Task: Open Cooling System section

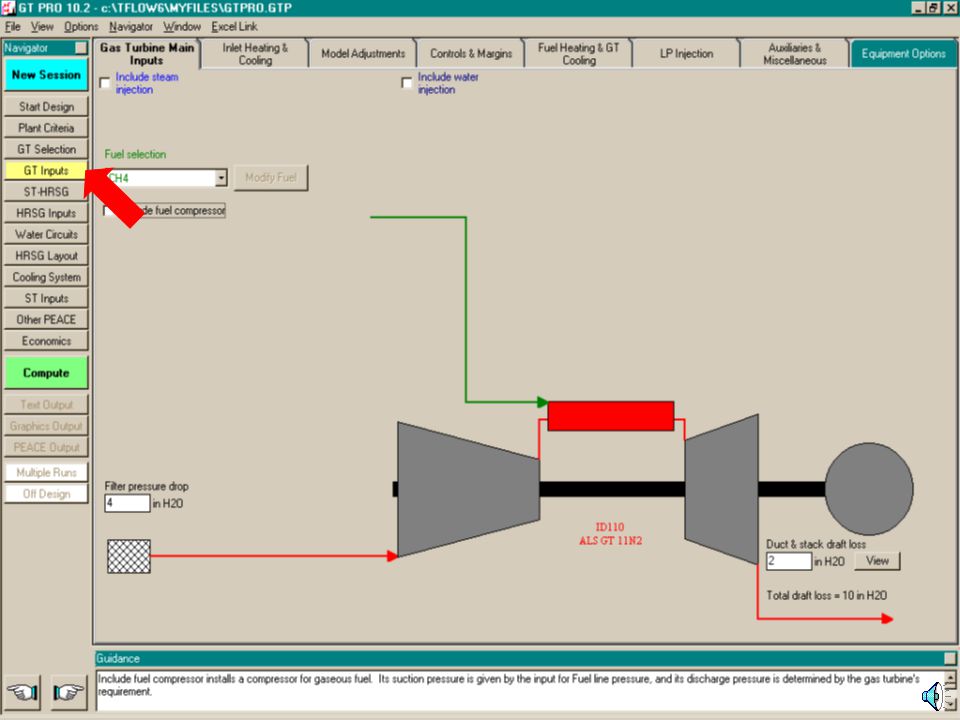Action: tap(46, 277)
